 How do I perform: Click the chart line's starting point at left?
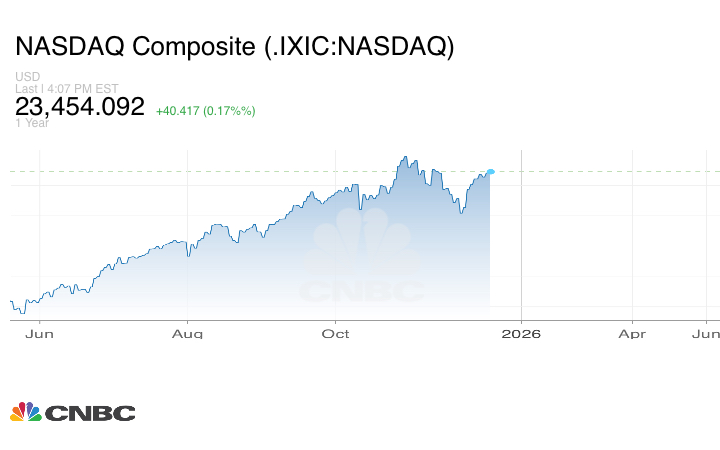click(11, 300)
